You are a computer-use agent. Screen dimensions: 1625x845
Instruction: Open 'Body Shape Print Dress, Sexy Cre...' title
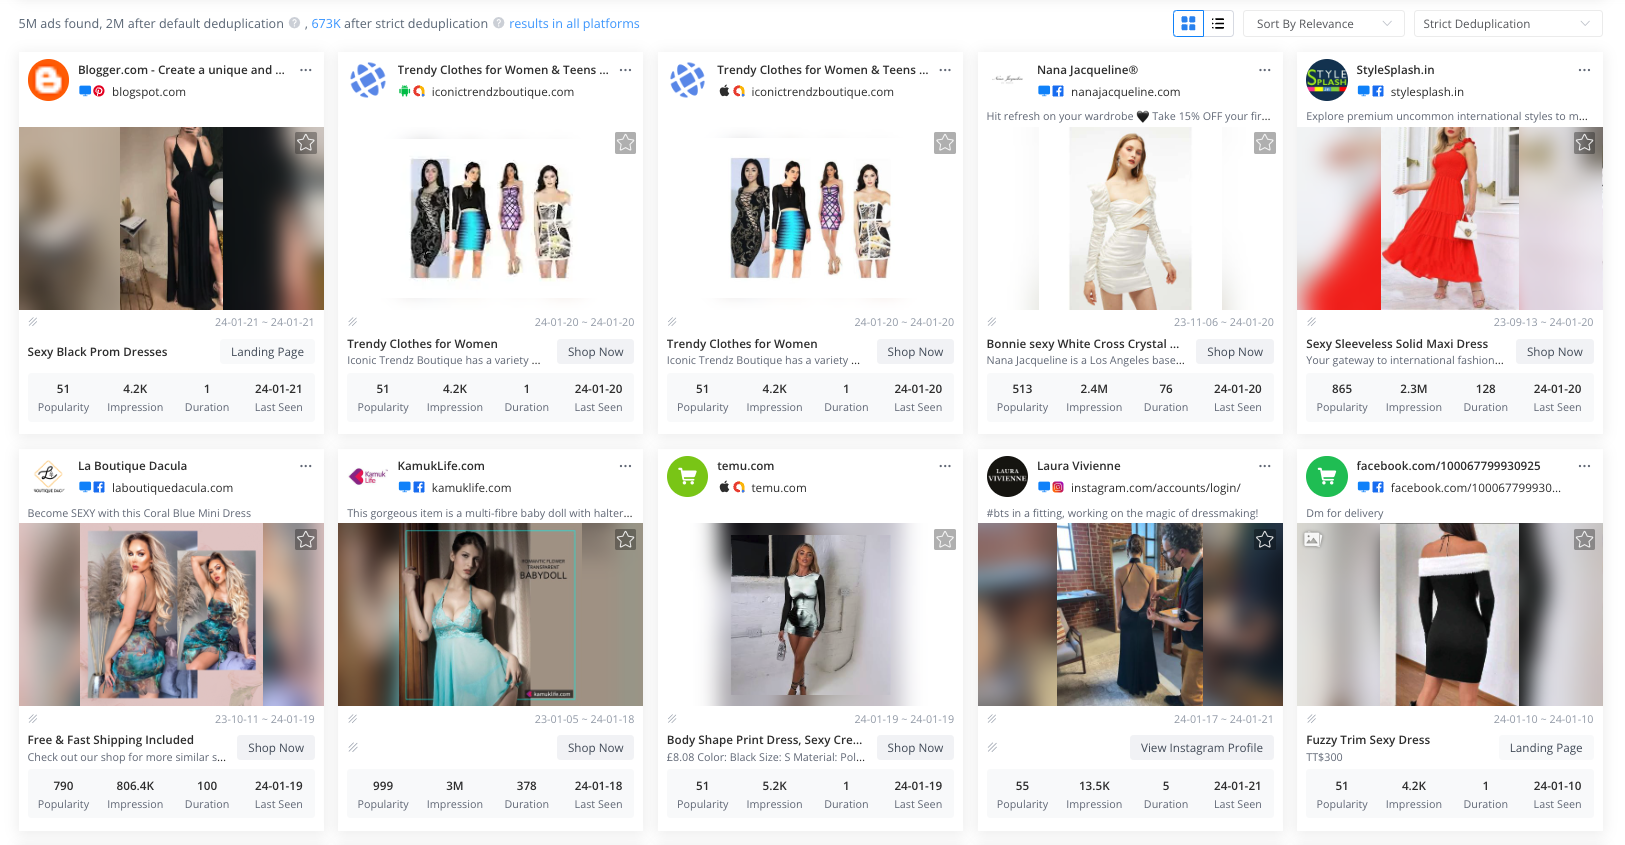(764, 740)
